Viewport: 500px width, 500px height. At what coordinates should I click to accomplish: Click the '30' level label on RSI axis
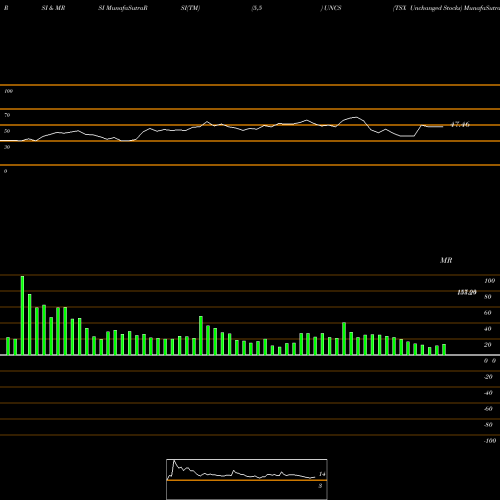click(x=7, y=147)
